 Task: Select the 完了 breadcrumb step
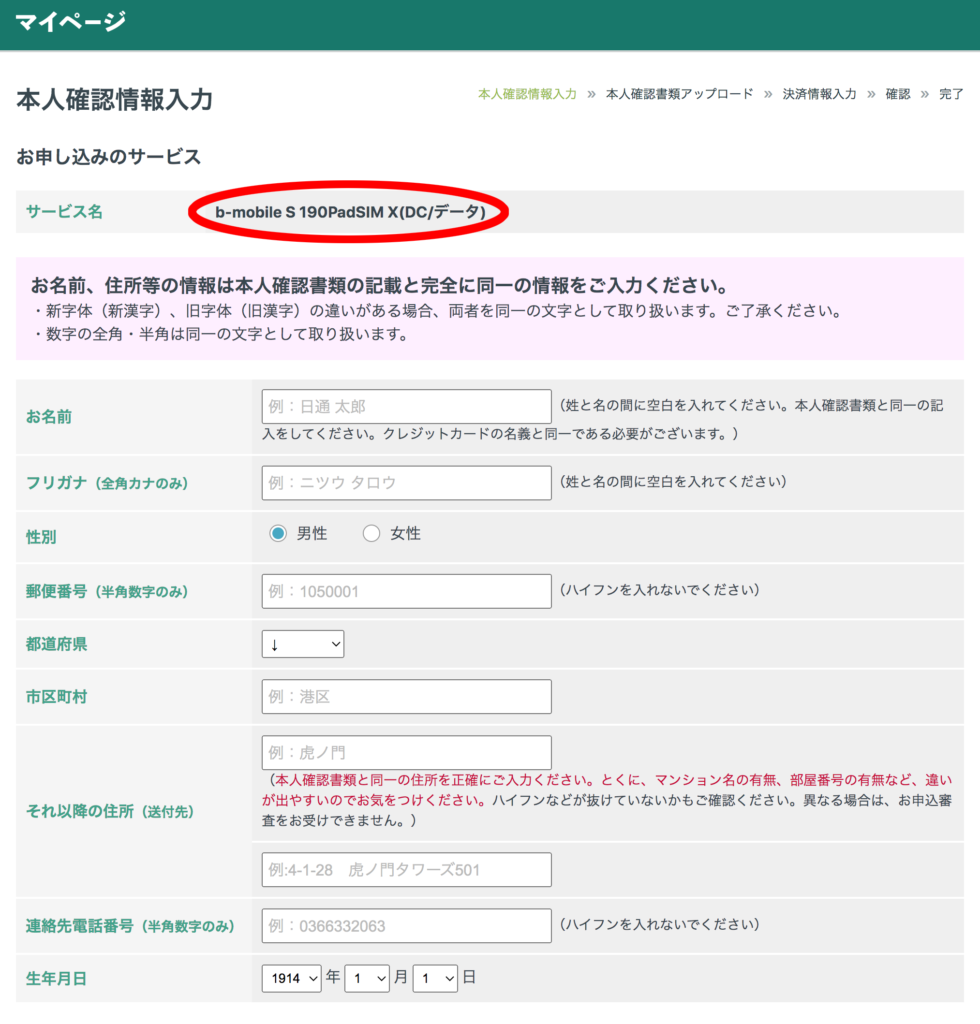coord(951,94)
